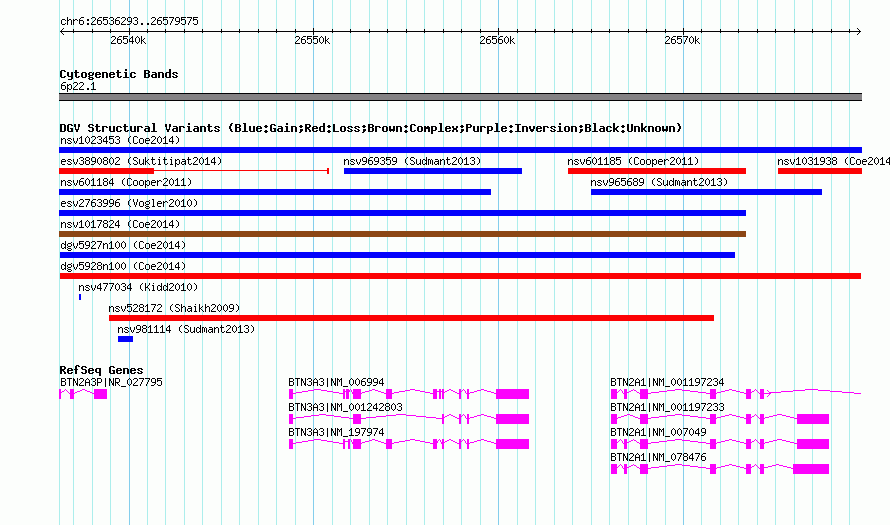The height and width of the screenshot is (525, 890).
Task: Select the BTN2A3P gene model glyph
Action: point(83,394)
